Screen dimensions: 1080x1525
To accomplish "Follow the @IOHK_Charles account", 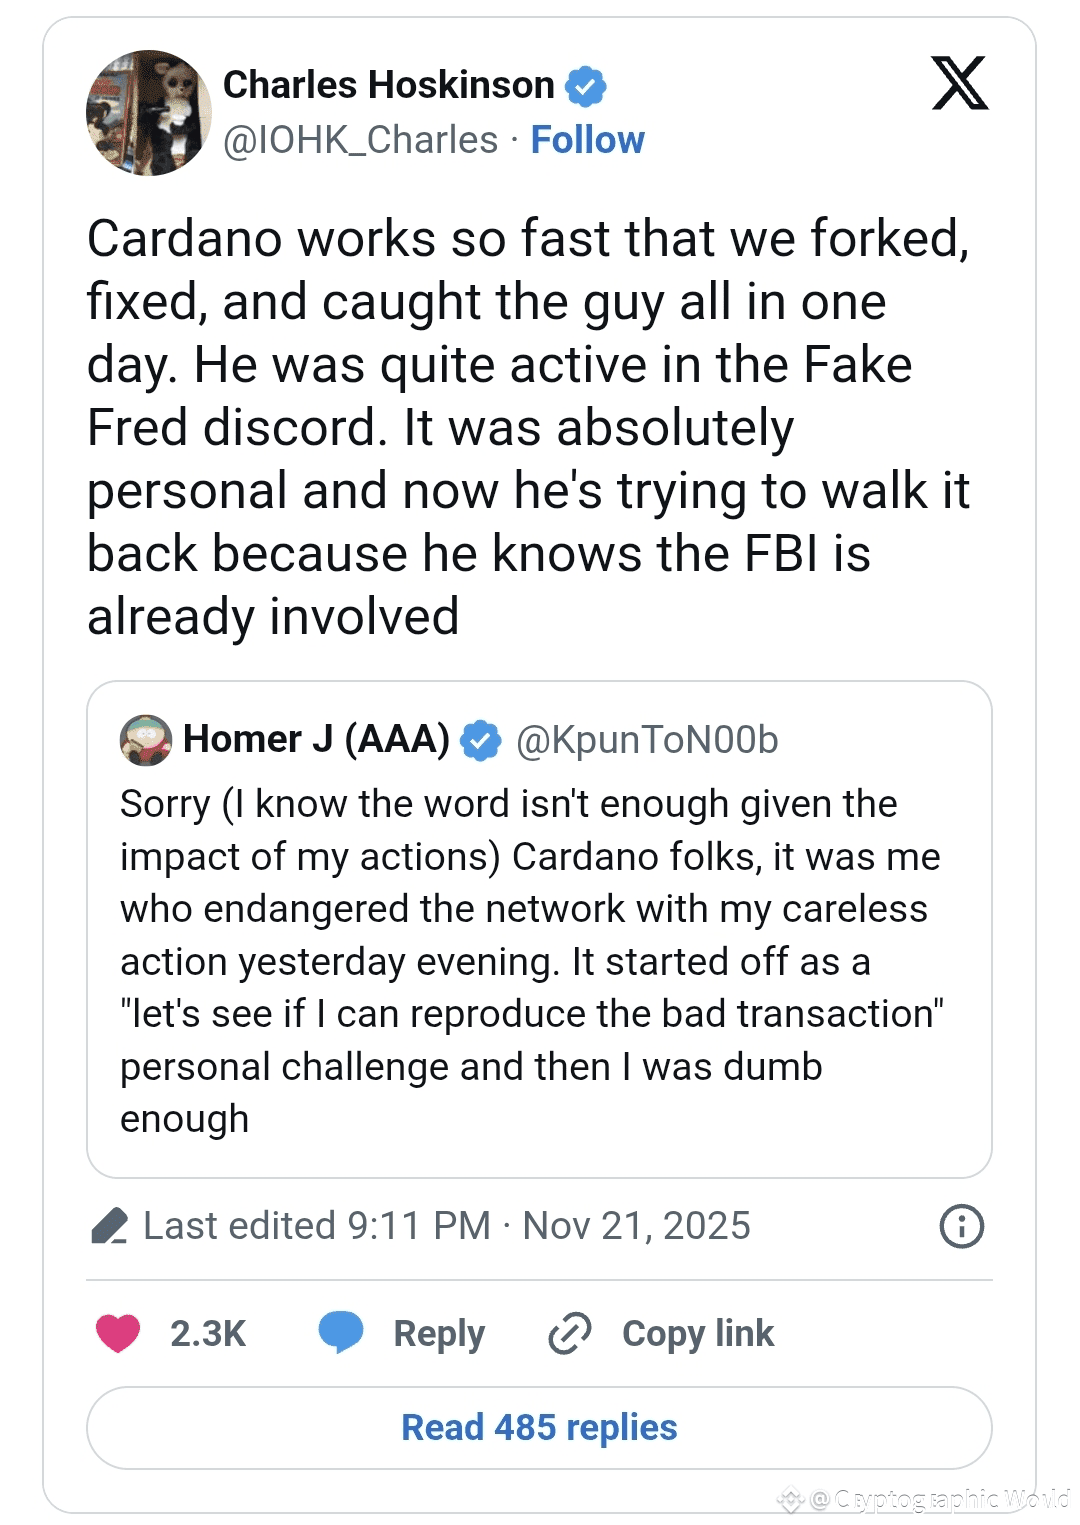I will [x=587, y=140].
